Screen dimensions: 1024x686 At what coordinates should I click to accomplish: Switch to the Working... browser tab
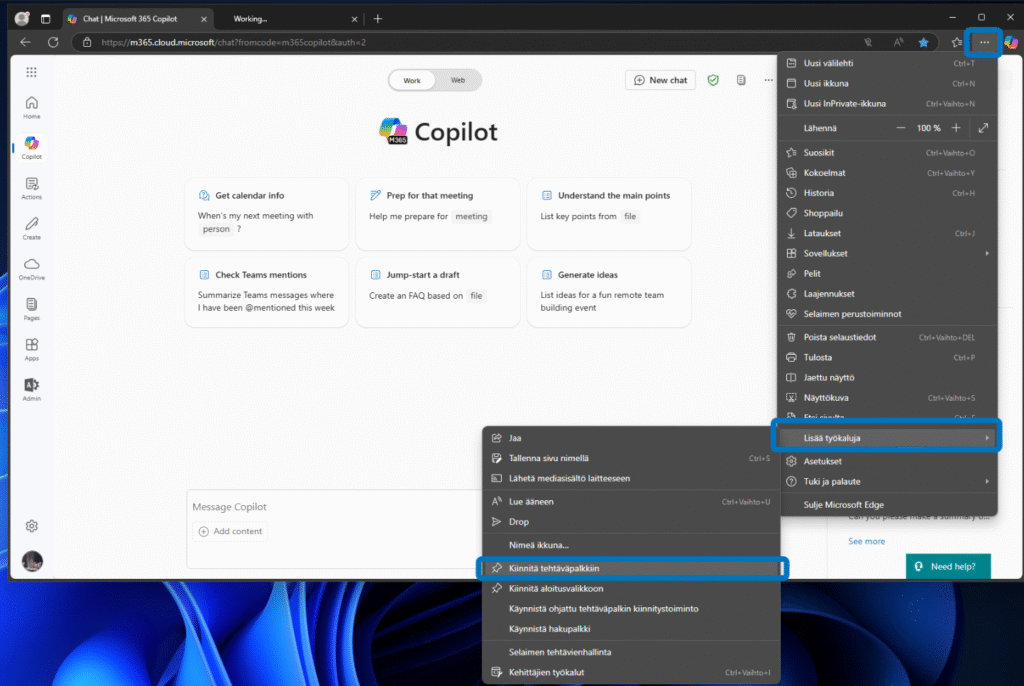[289, 19]
